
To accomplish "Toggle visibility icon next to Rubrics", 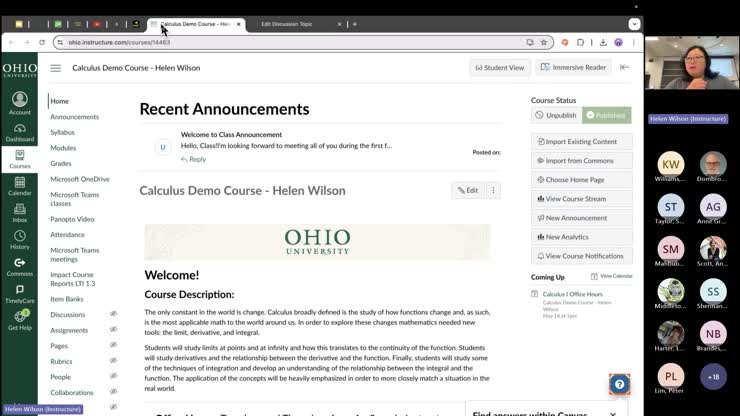I will point(113,361).
